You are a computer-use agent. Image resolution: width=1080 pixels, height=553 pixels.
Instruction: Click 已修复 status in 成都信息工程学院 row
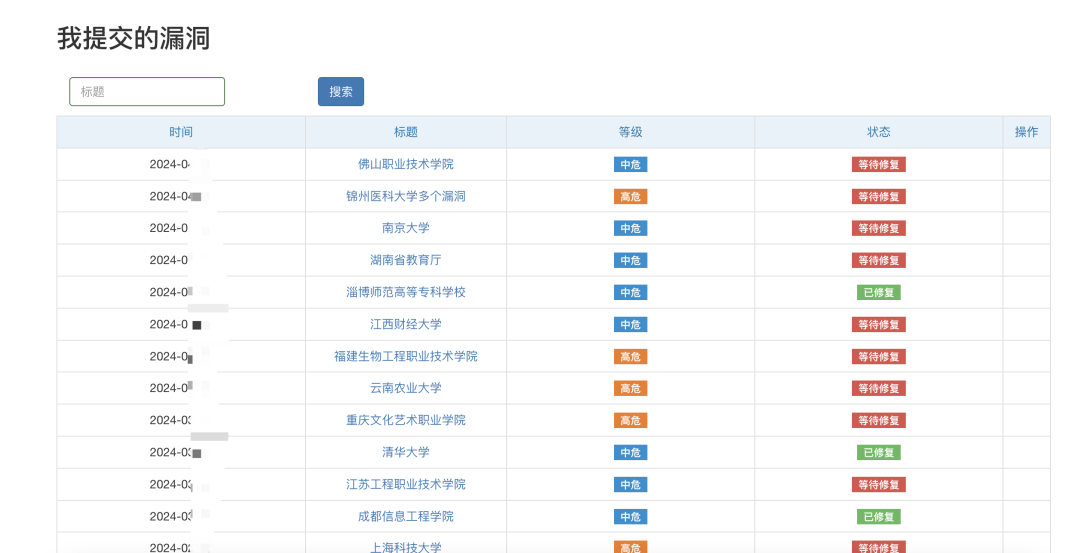coord(879,517)
